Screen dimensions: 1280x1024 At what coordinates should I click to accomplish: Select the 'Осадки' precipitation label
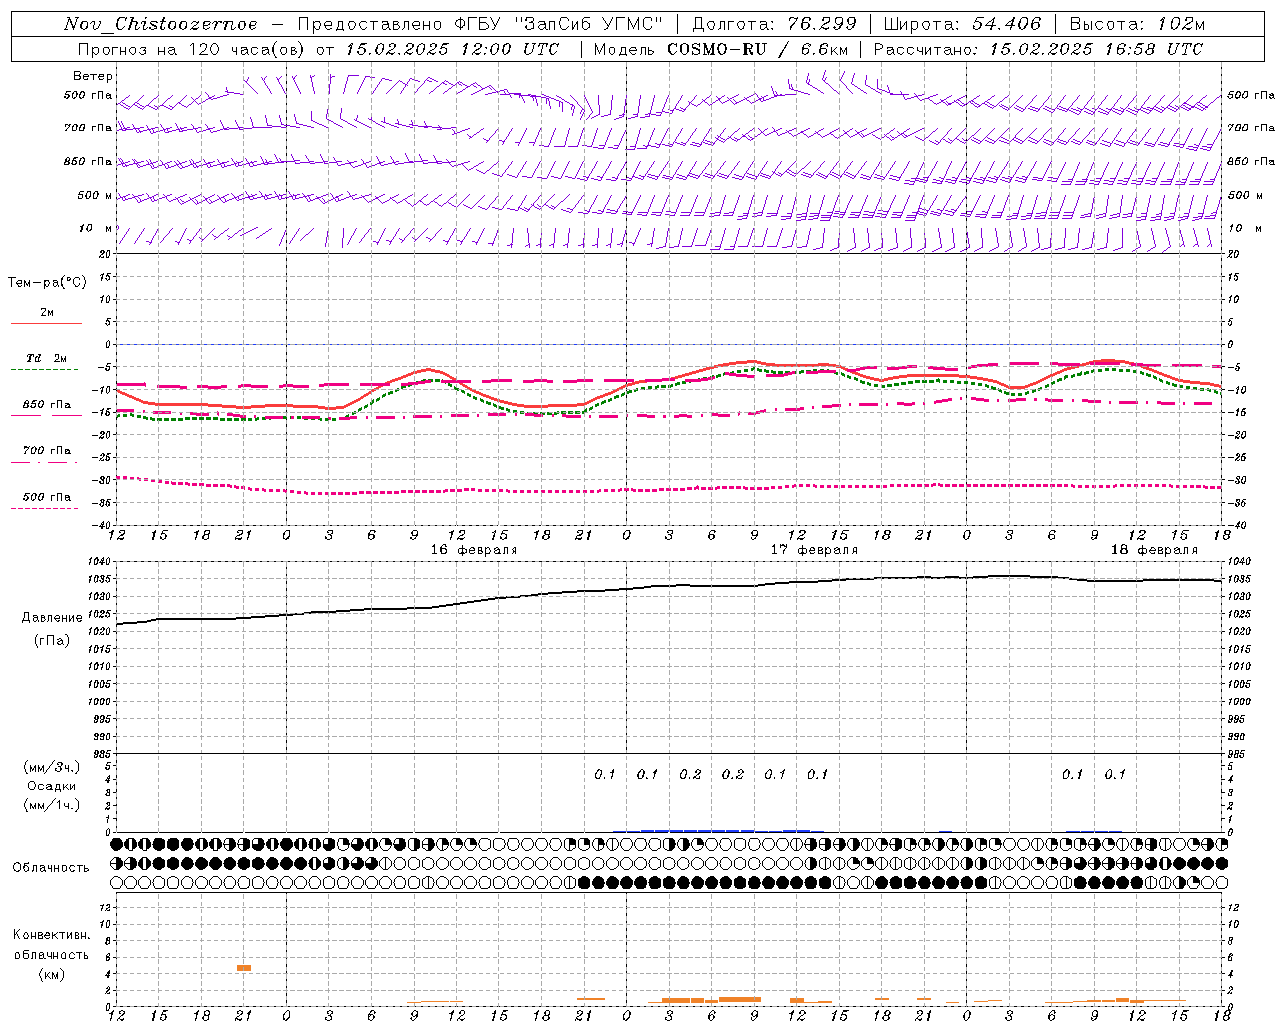[x=52, y=786]
